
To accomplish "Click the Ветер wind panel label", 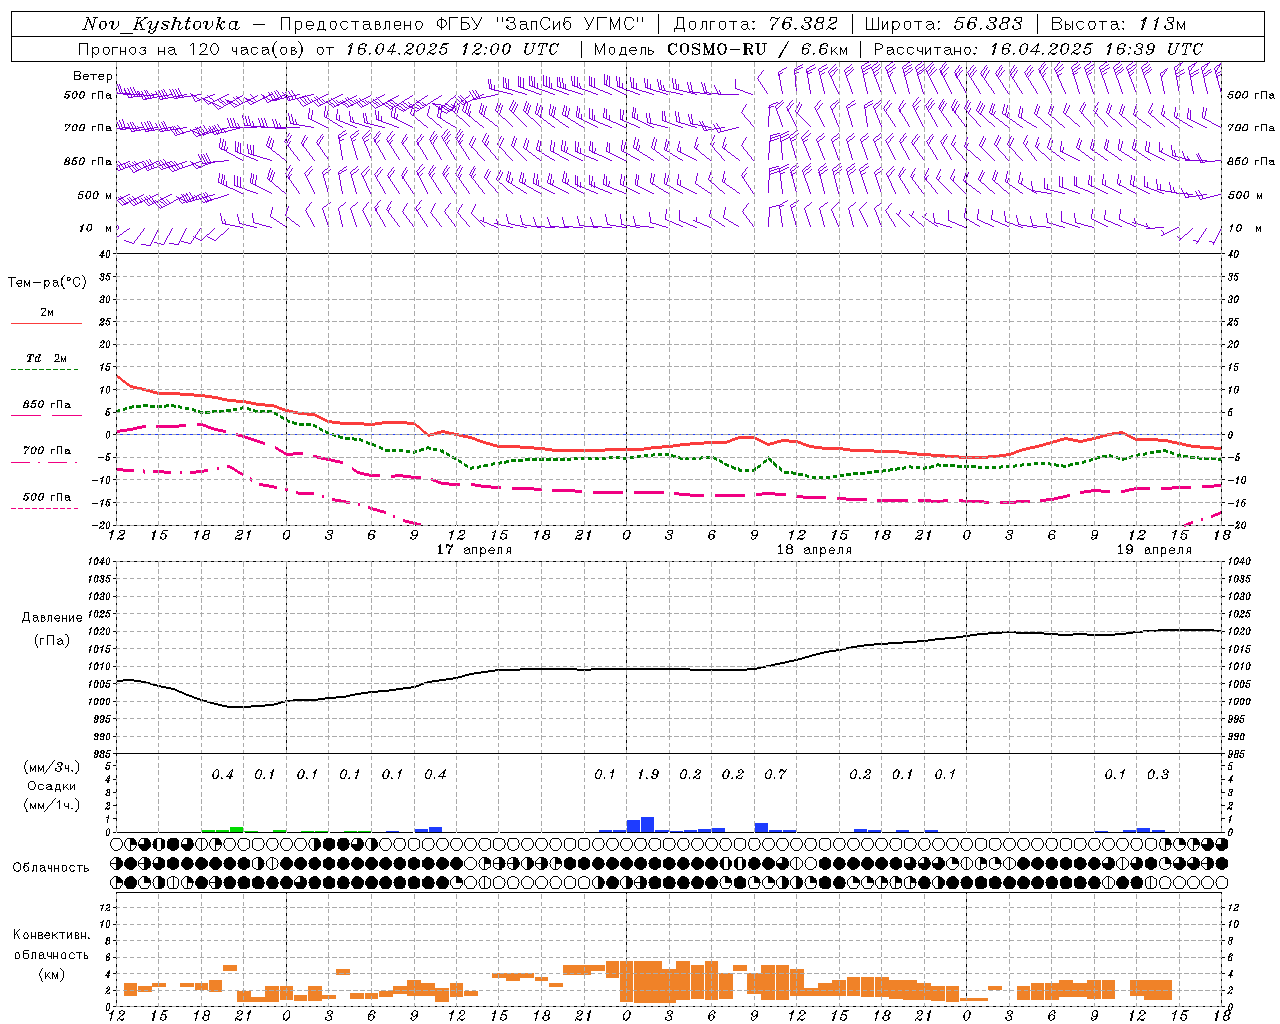I will pyautogui.click(x=92, y=76).
